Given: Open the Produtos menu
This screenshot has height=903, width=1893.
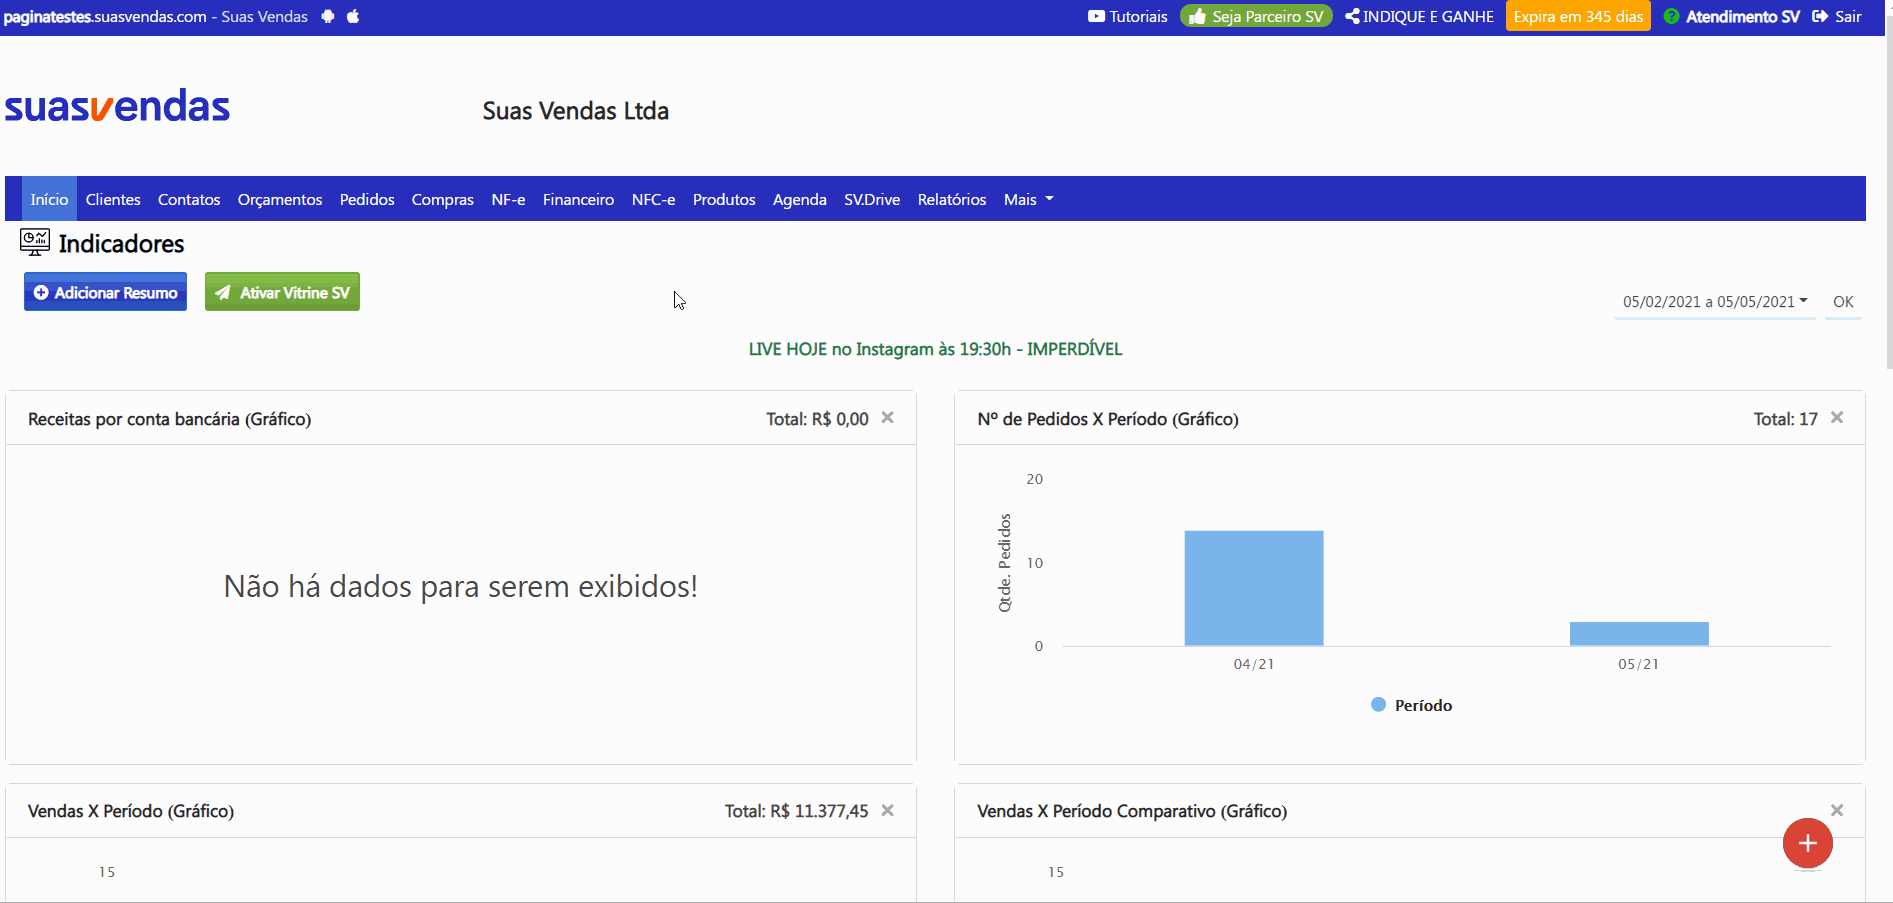Looking at the screenshot, I should click(x=724, y=199).
